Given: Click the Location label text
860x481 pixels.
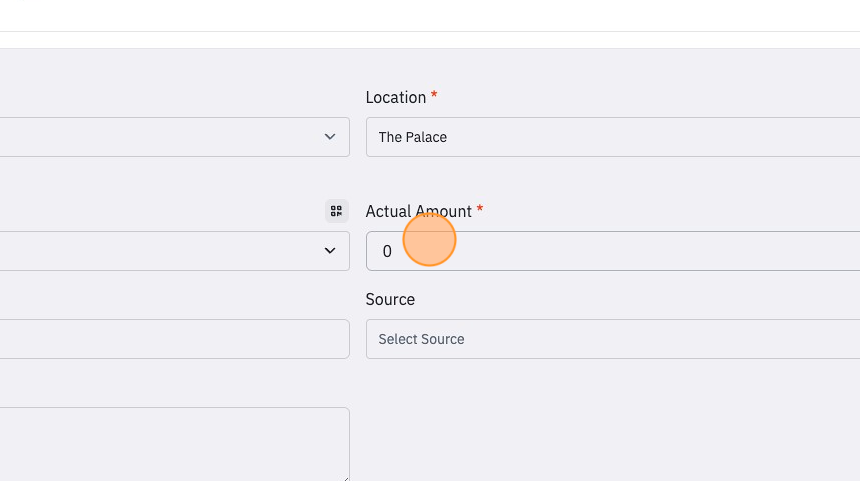Looking at the screenshot, I should (395, 98).
